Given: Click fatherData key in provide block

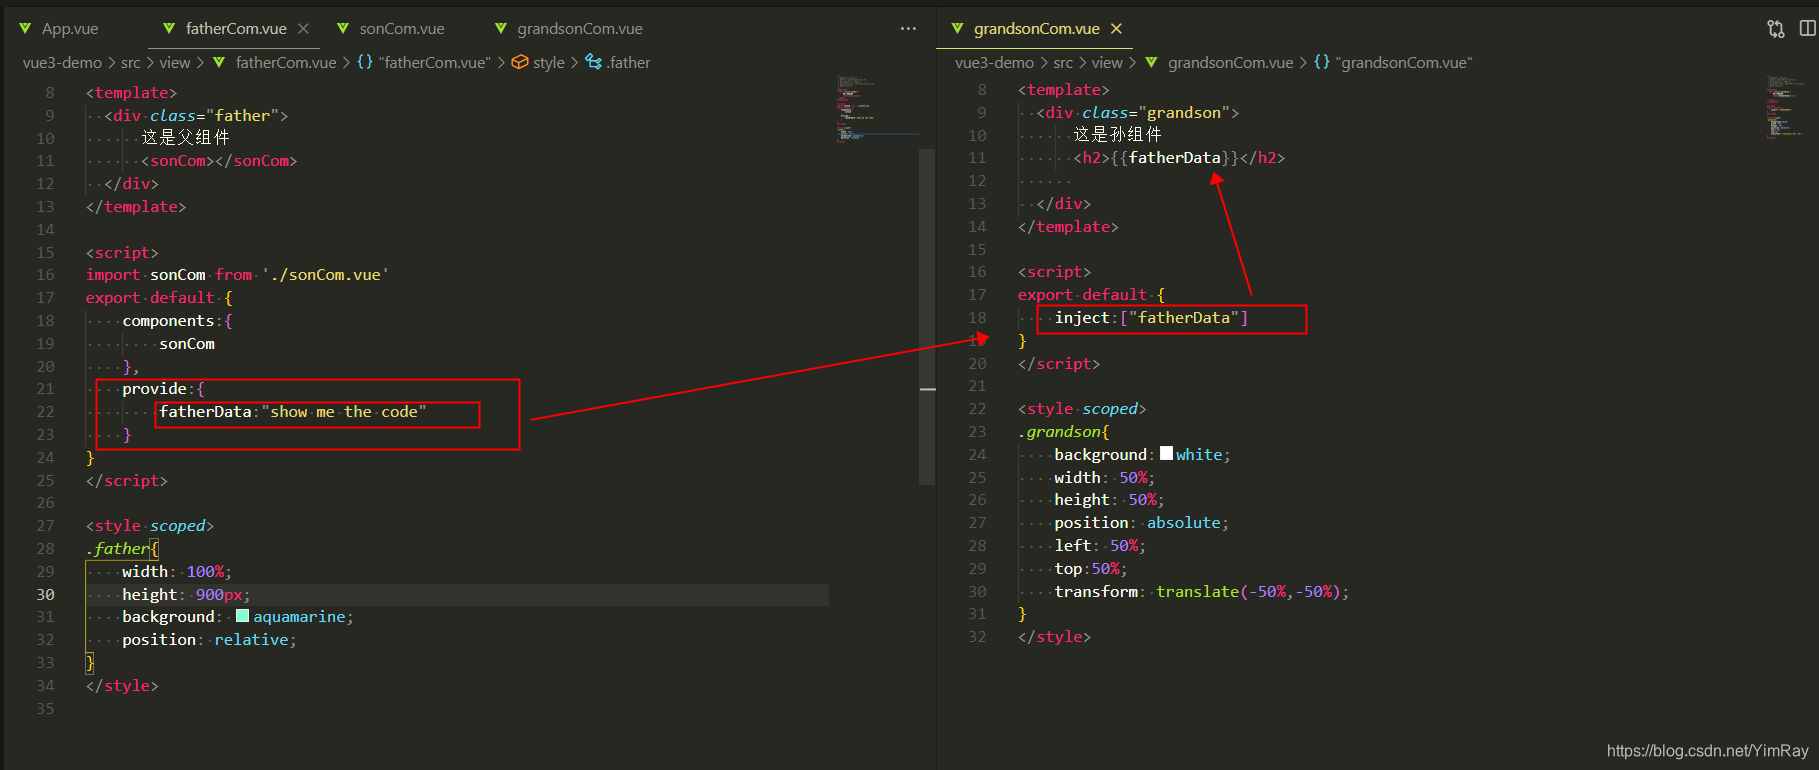Looking at the screenshot, I should [x=205, y=411].
